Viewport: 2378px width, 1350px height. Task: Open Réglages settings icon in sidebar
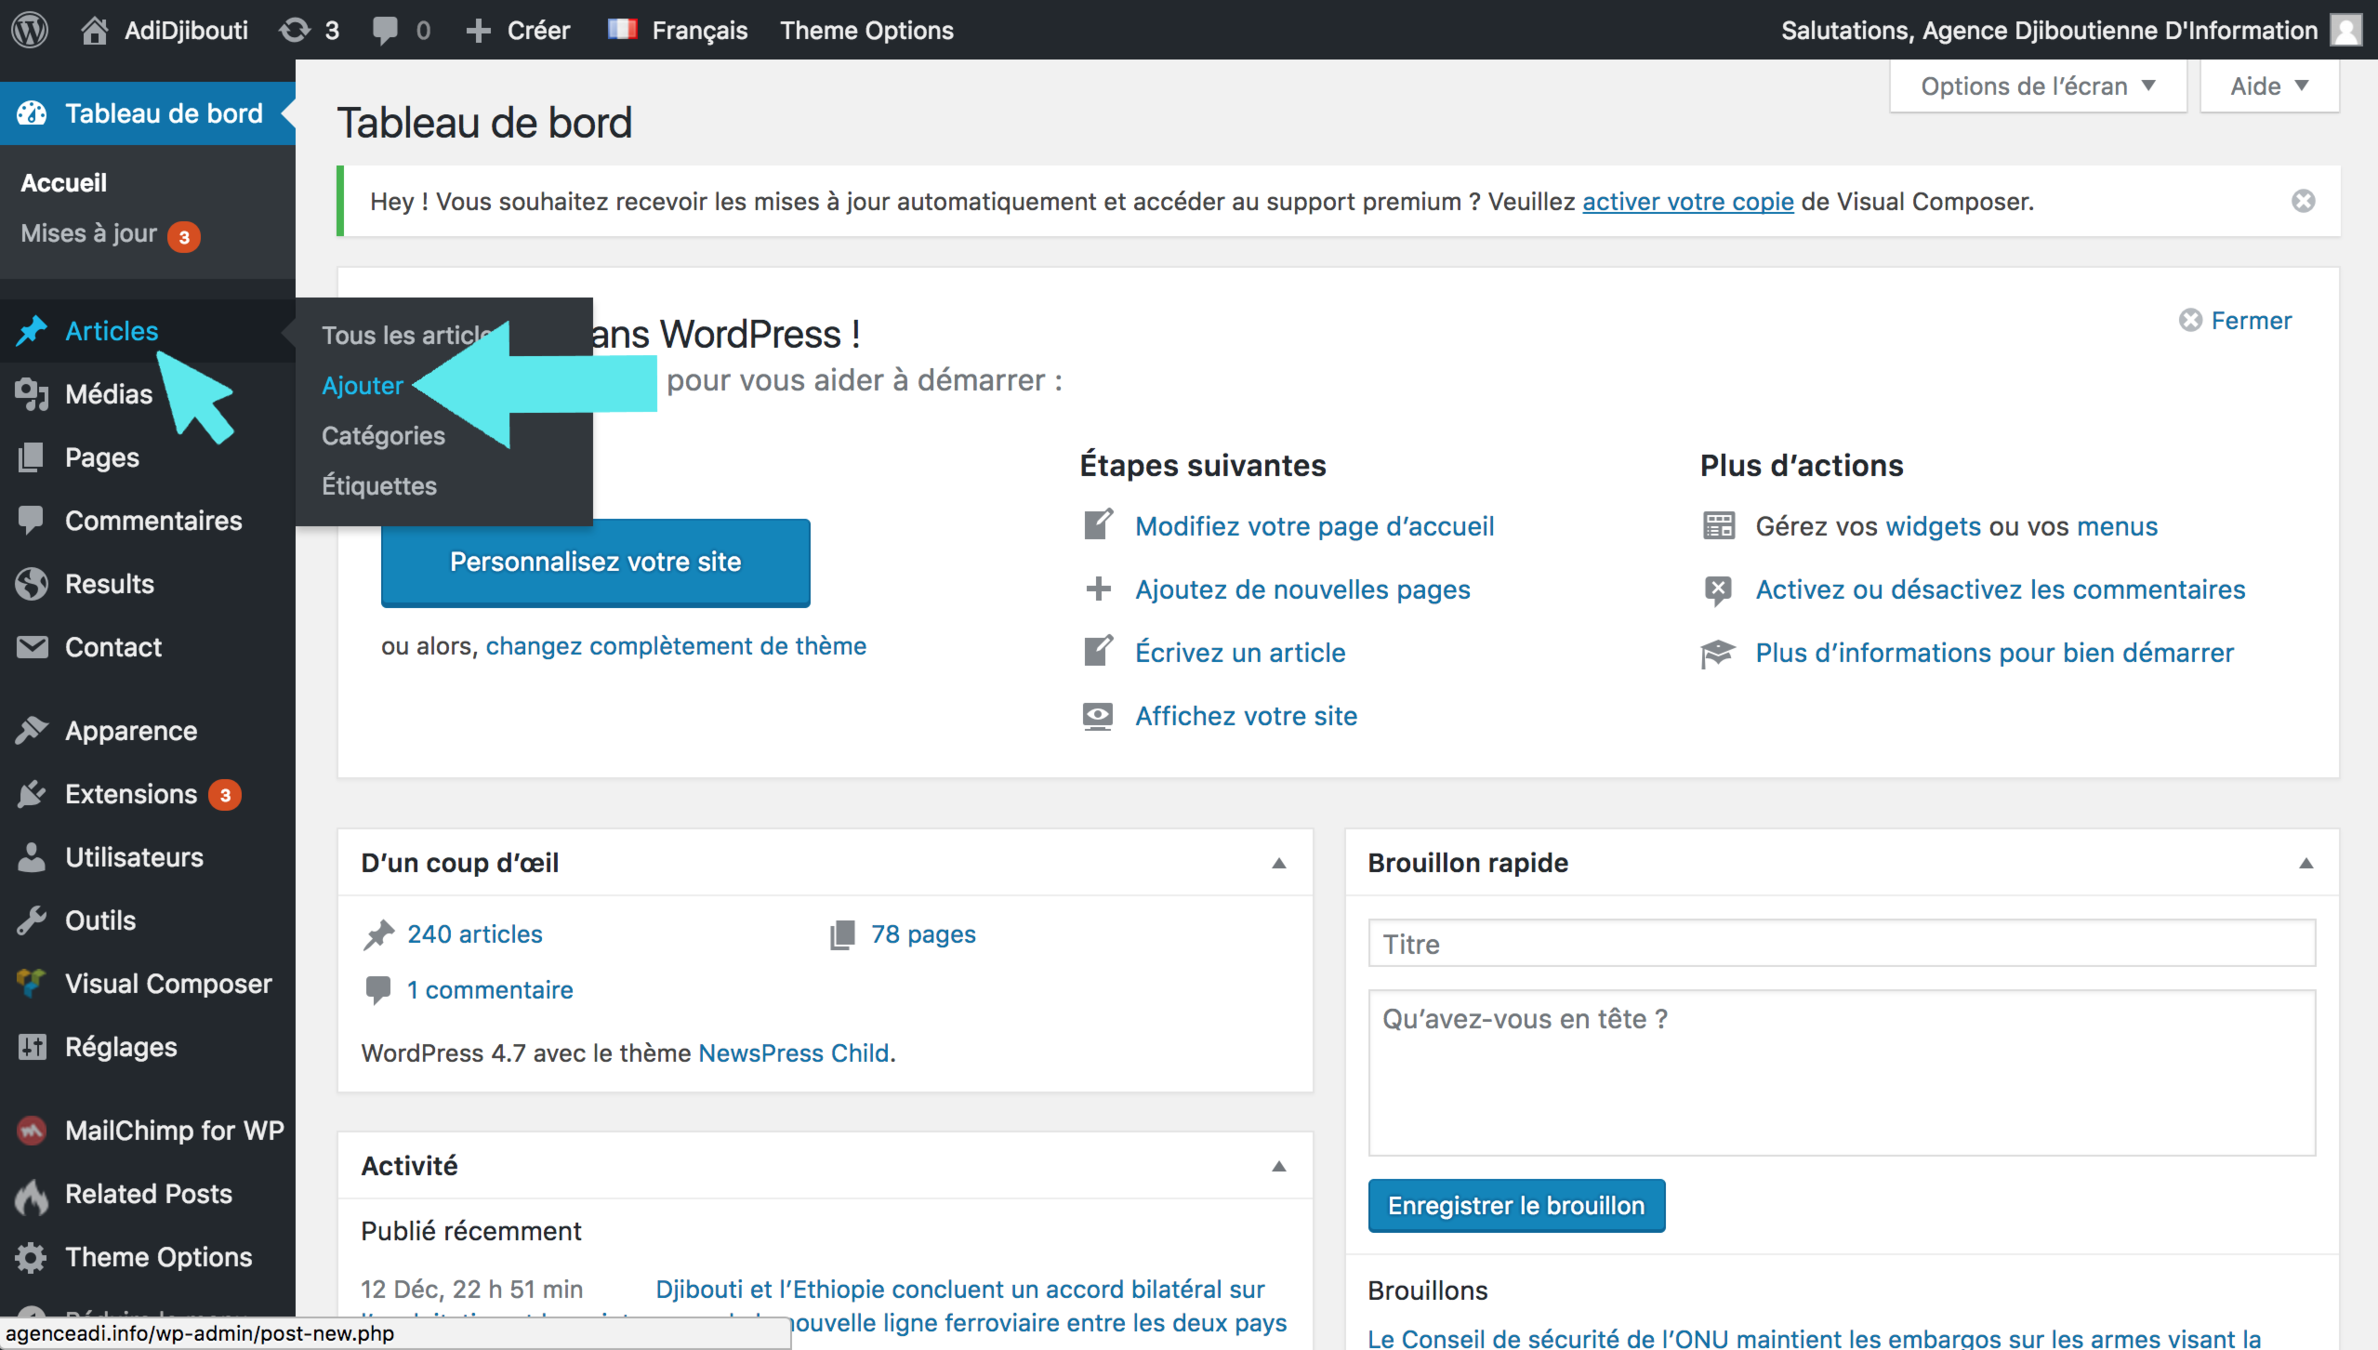32,1046
